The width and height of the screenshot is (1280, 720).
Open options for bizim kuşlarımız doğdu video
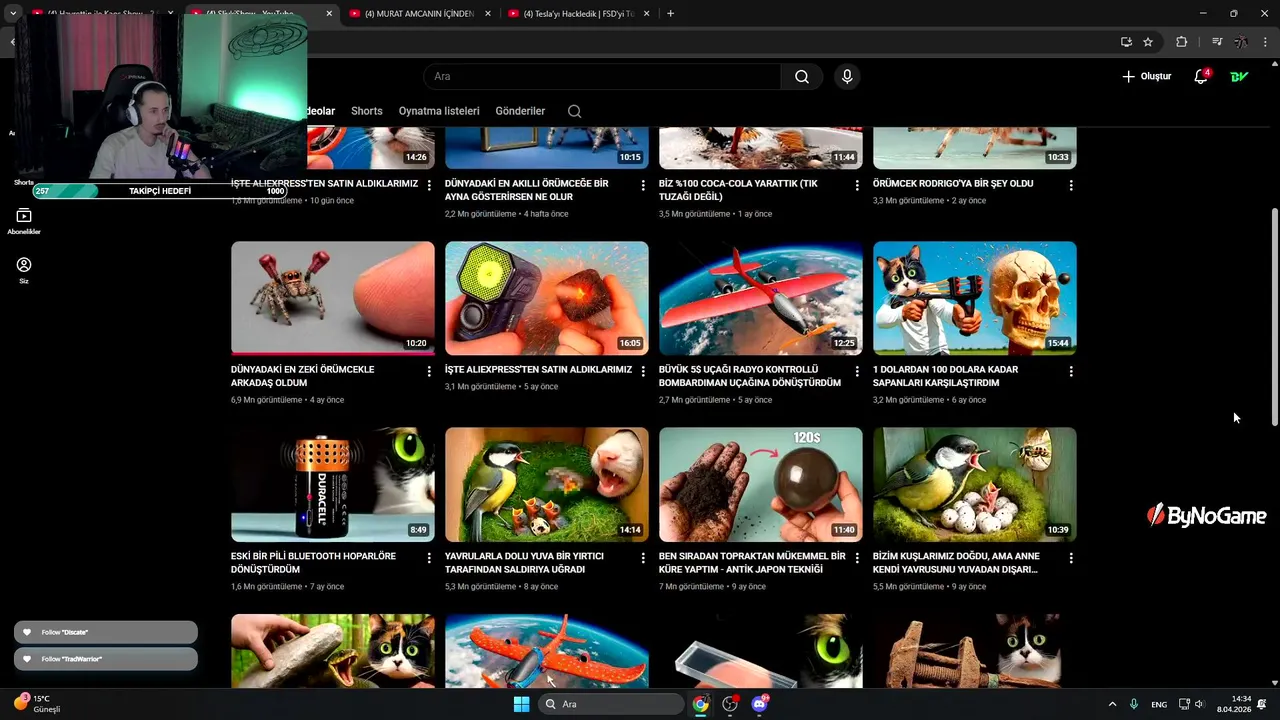(x=1071, y=558)
